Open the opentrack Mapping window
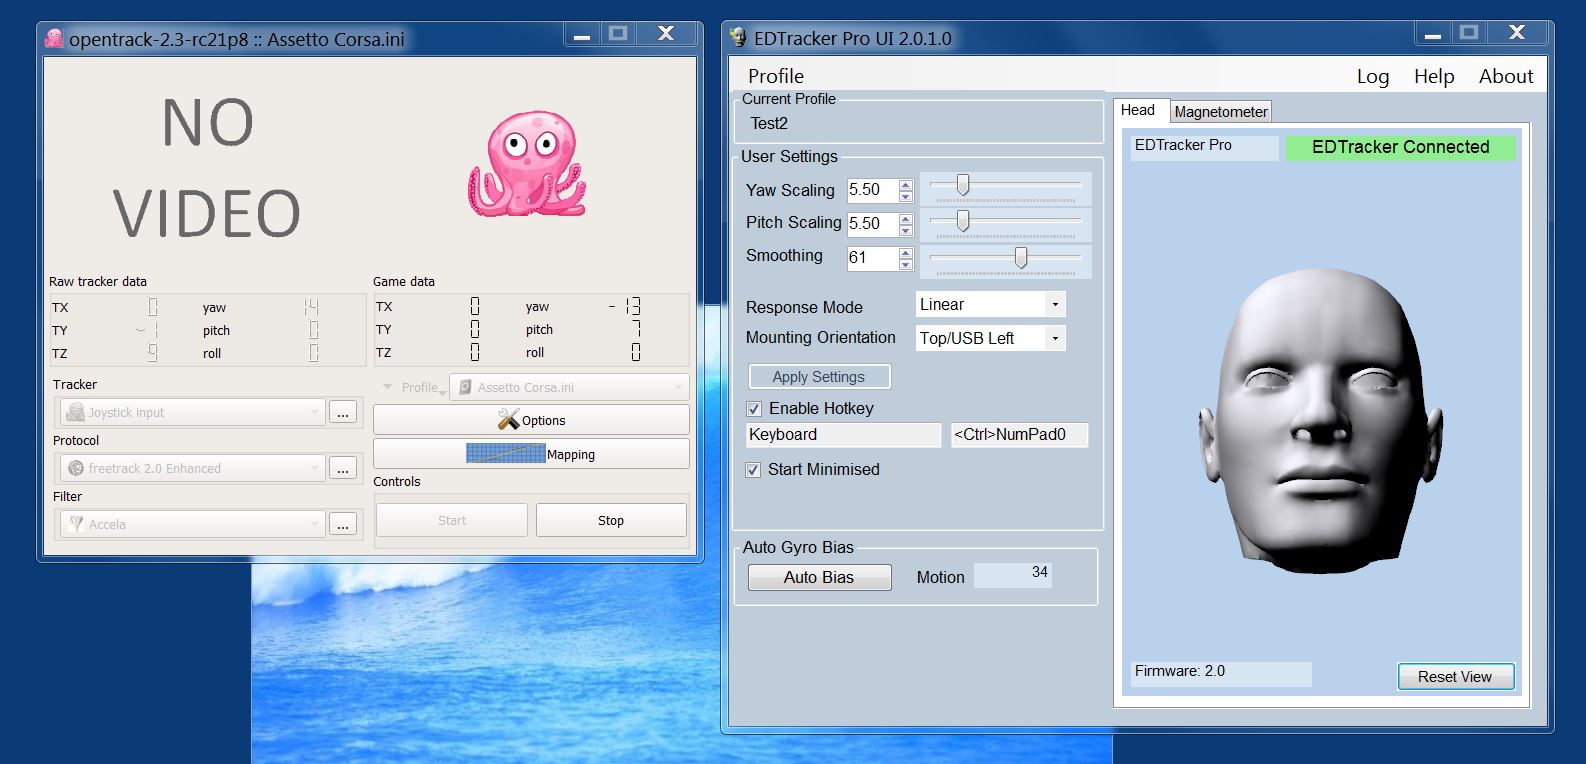 [x=531, y=454]
